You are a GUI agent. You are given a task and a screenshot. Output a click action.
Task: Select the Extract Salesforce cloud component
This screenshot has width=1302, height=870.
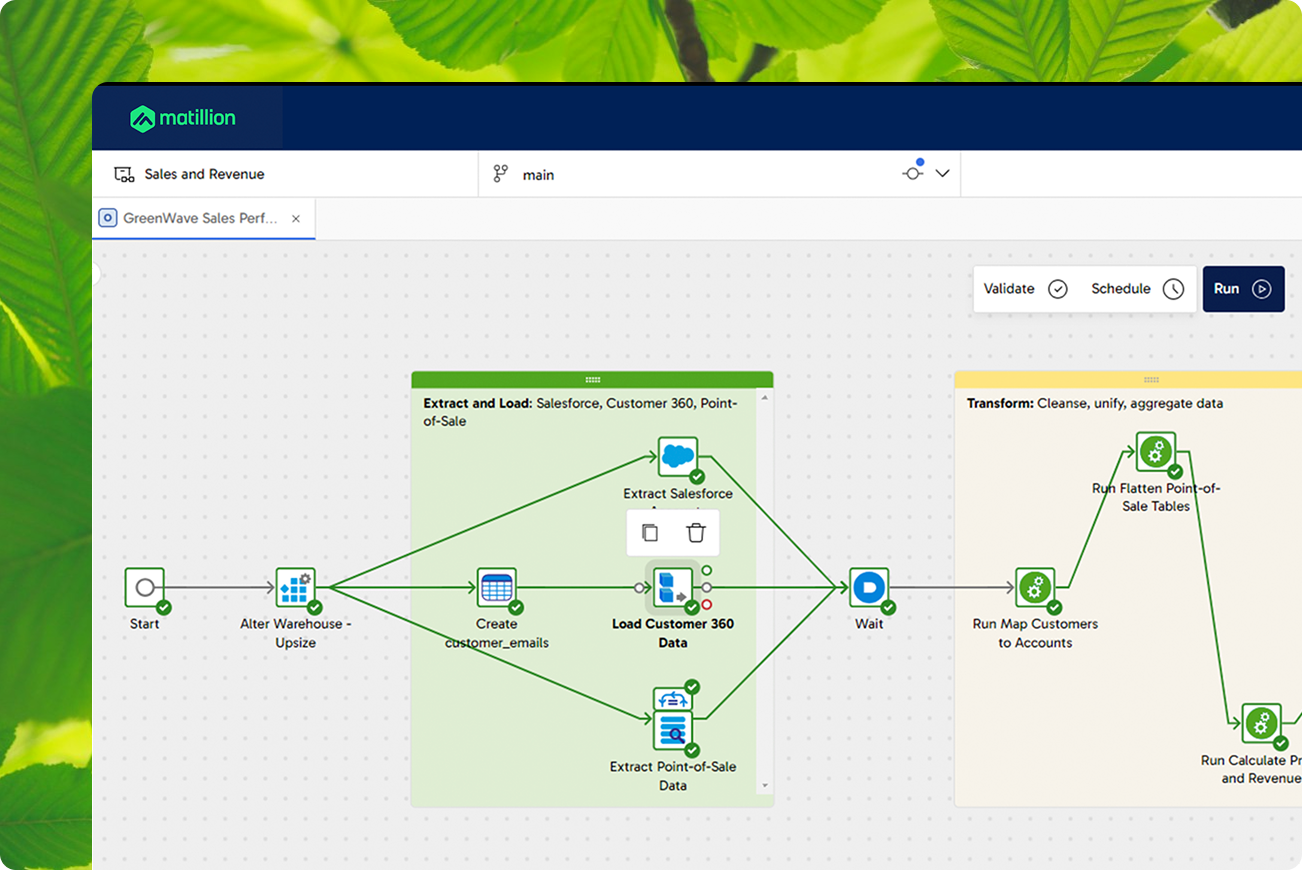(x=678, y=456)
